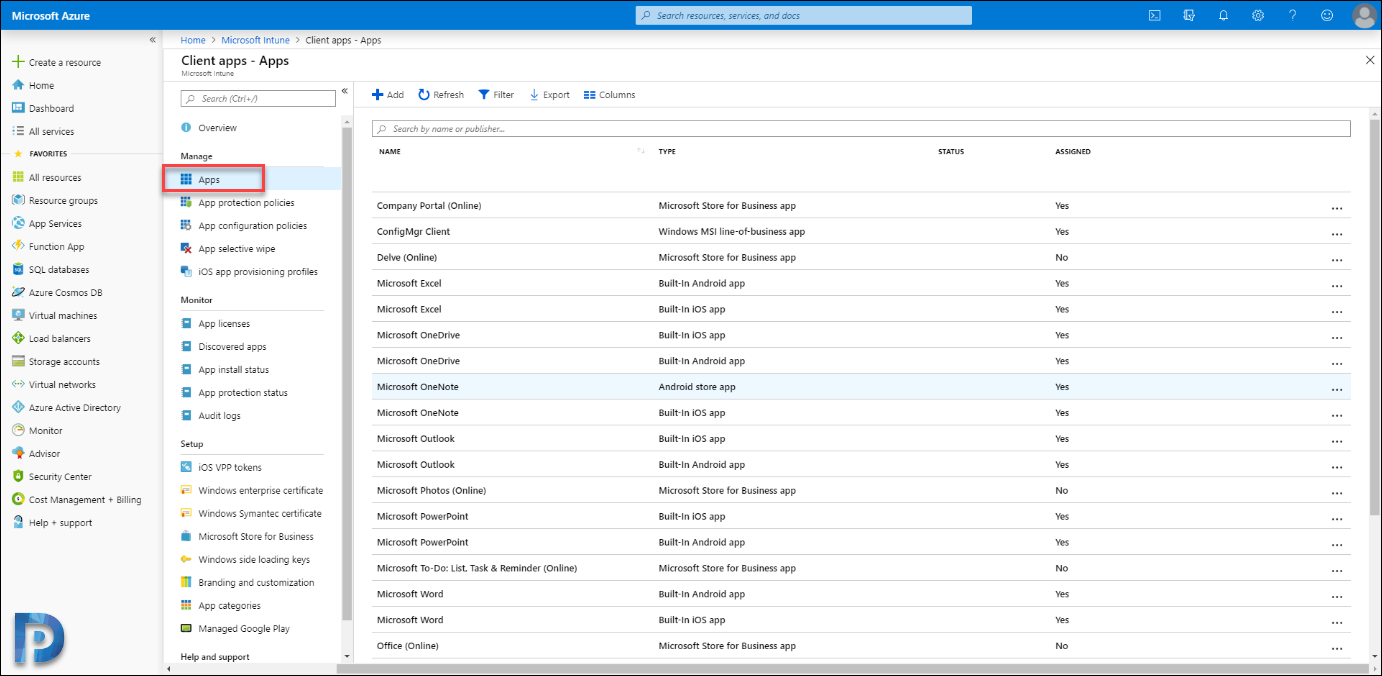Collapse the Client apps menu chevron
This screenshot has width=1382, height=676.
345,91
